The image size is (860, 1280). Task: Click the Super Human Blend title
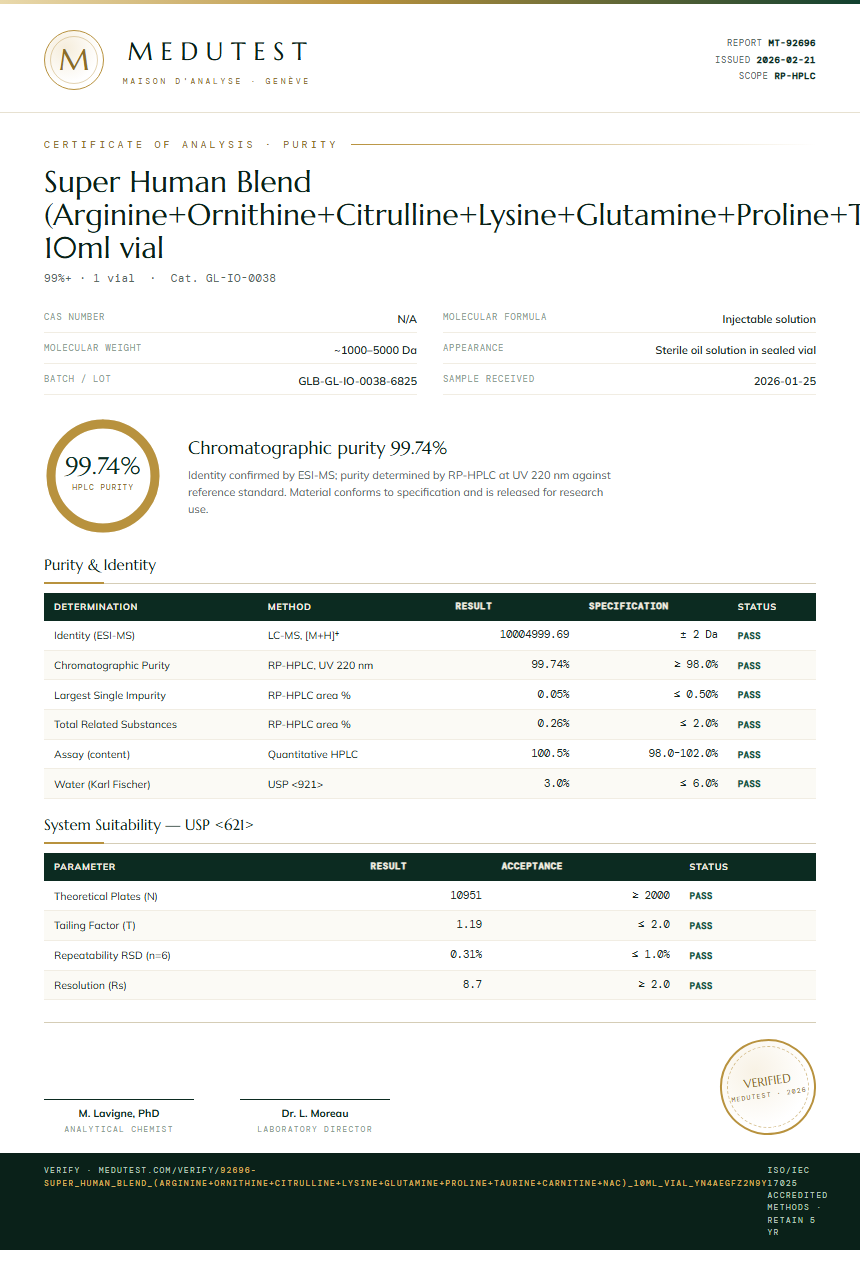[x=452, y=215]
